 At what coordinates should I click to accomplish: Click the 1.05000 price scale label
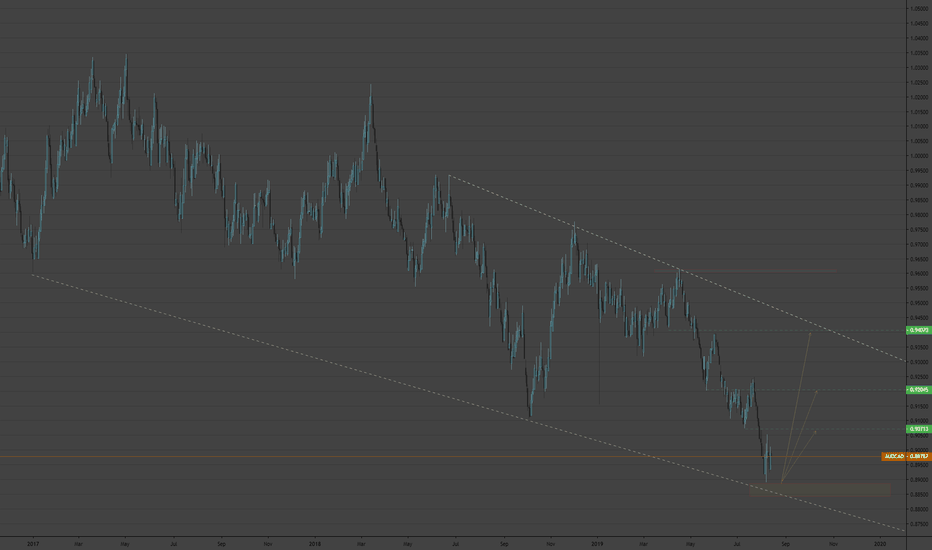coord(919,9)
